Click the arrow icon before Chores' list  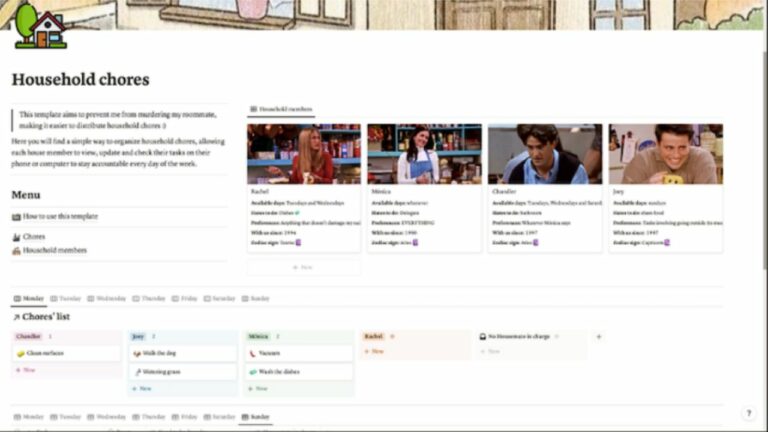pyautogui.click(x=16, y=317)
